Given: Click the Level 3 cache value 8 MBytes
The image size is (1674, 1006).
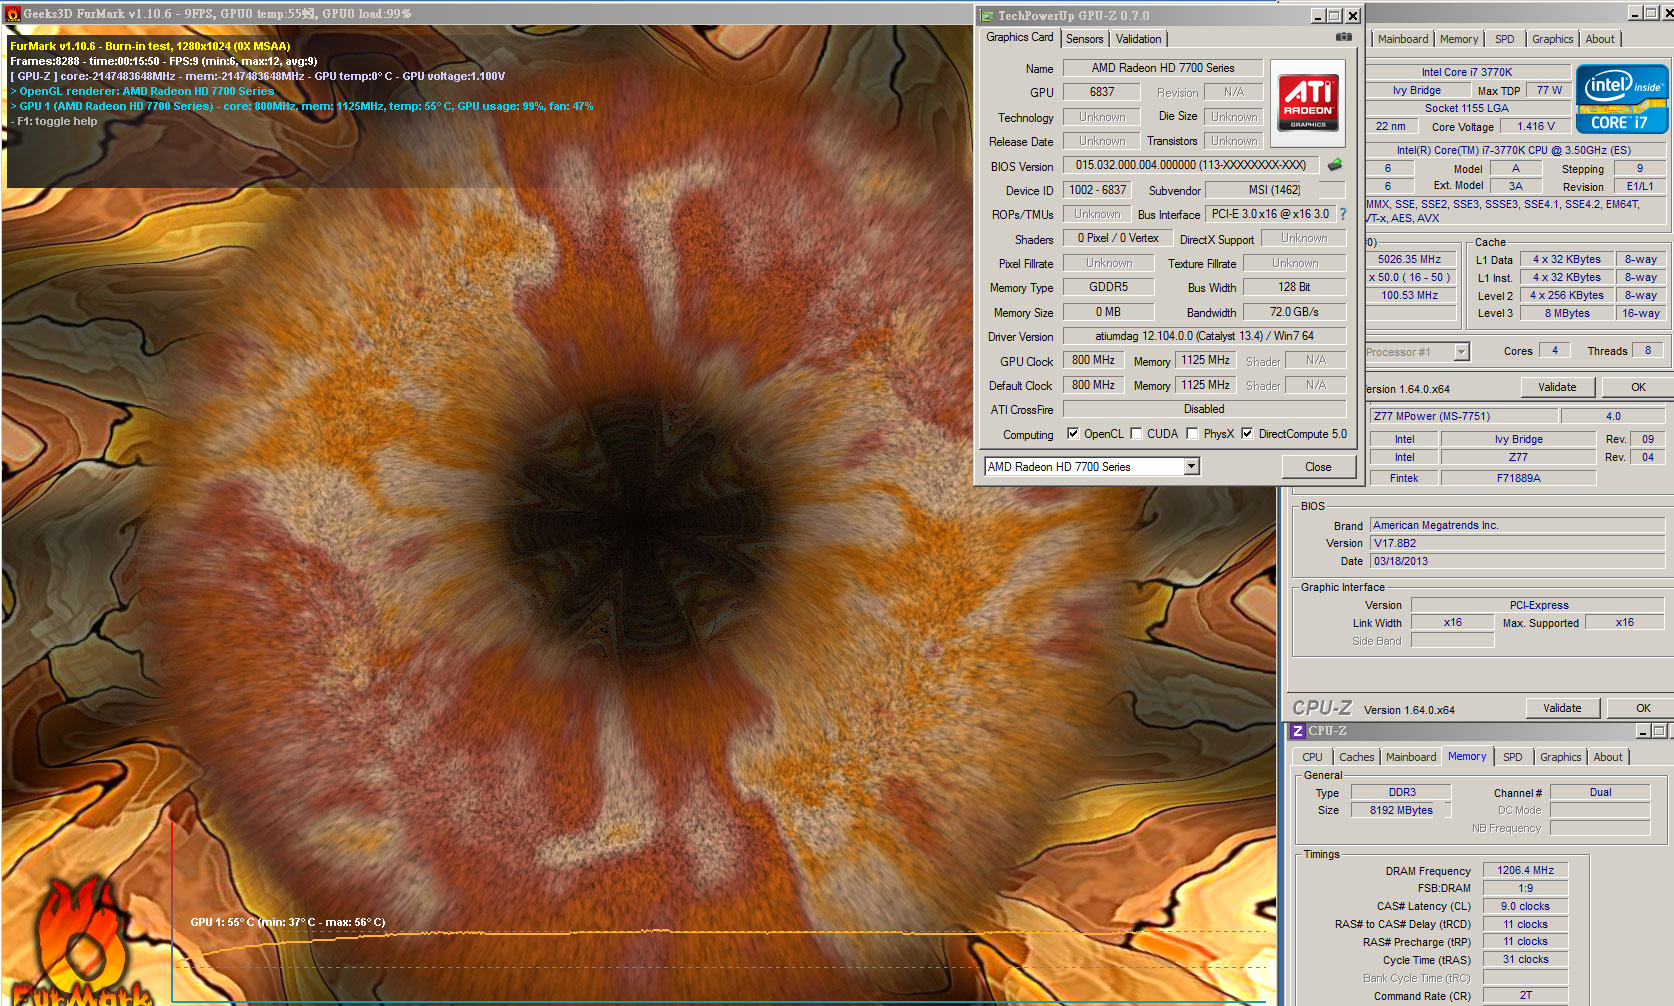Looking at the screenshot, I should [x=1567, y=313].
